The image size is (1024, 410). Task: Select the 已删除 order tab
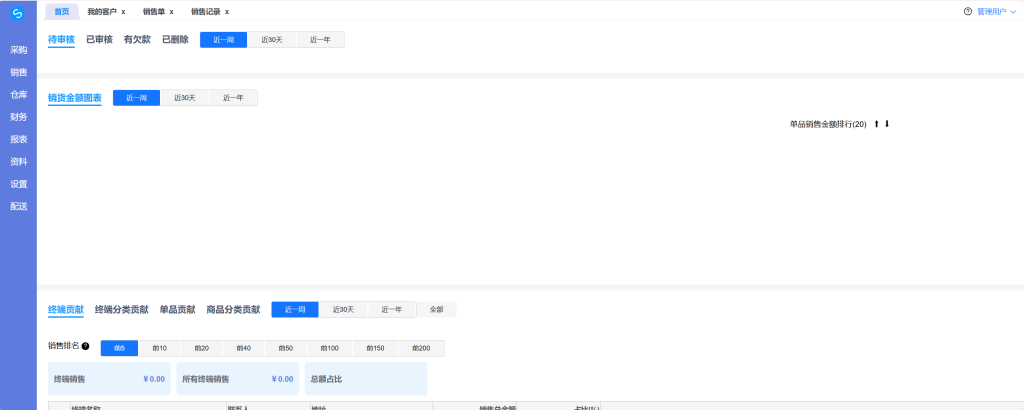(x=175, y=40)
